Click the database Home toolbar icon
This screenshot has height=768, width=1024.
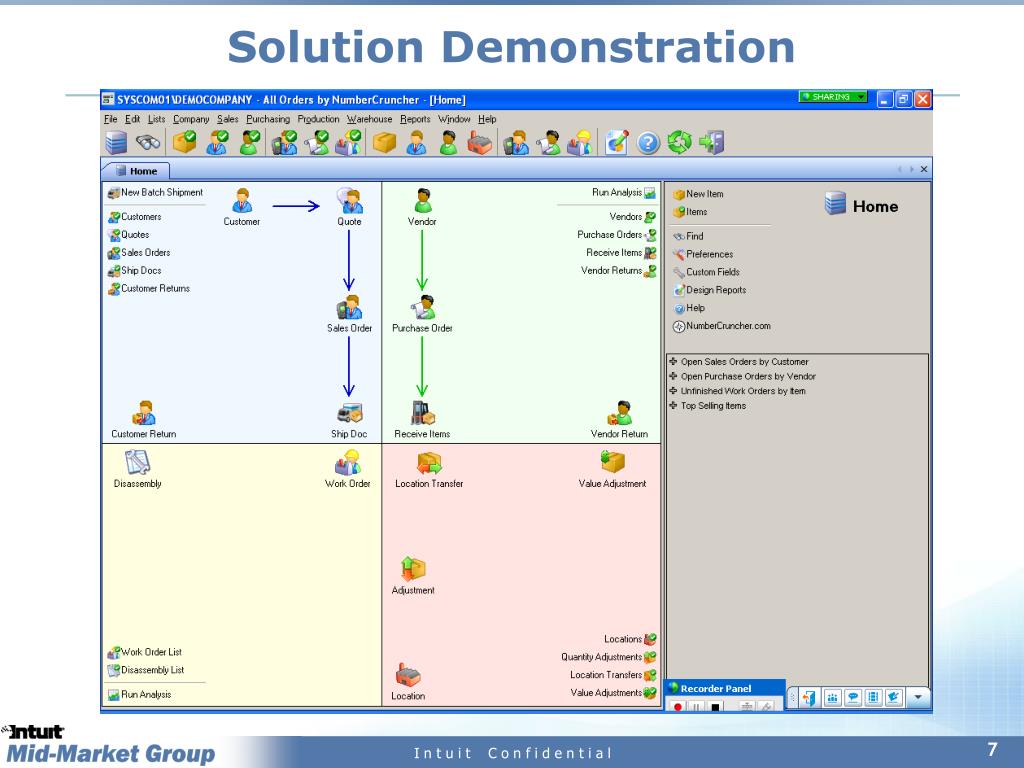116,142
